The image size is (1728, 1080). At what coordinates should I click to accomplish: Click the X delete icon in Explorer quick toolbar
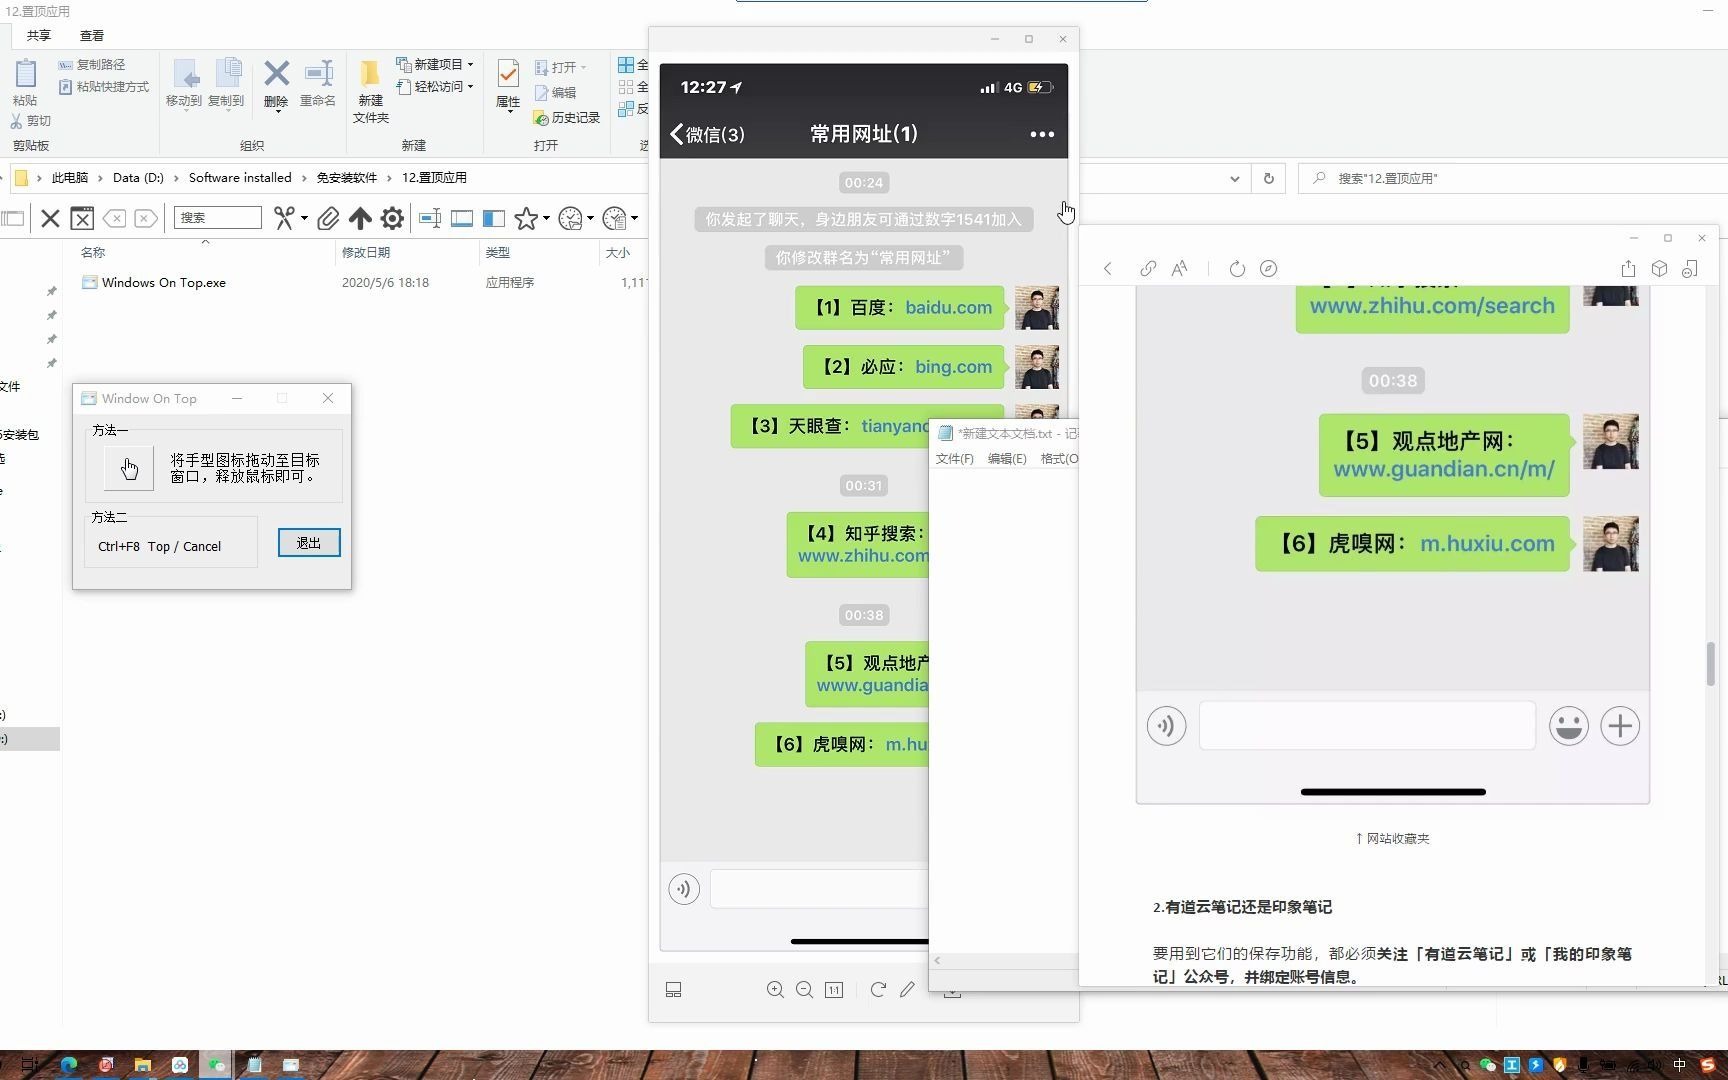[50, 218]
